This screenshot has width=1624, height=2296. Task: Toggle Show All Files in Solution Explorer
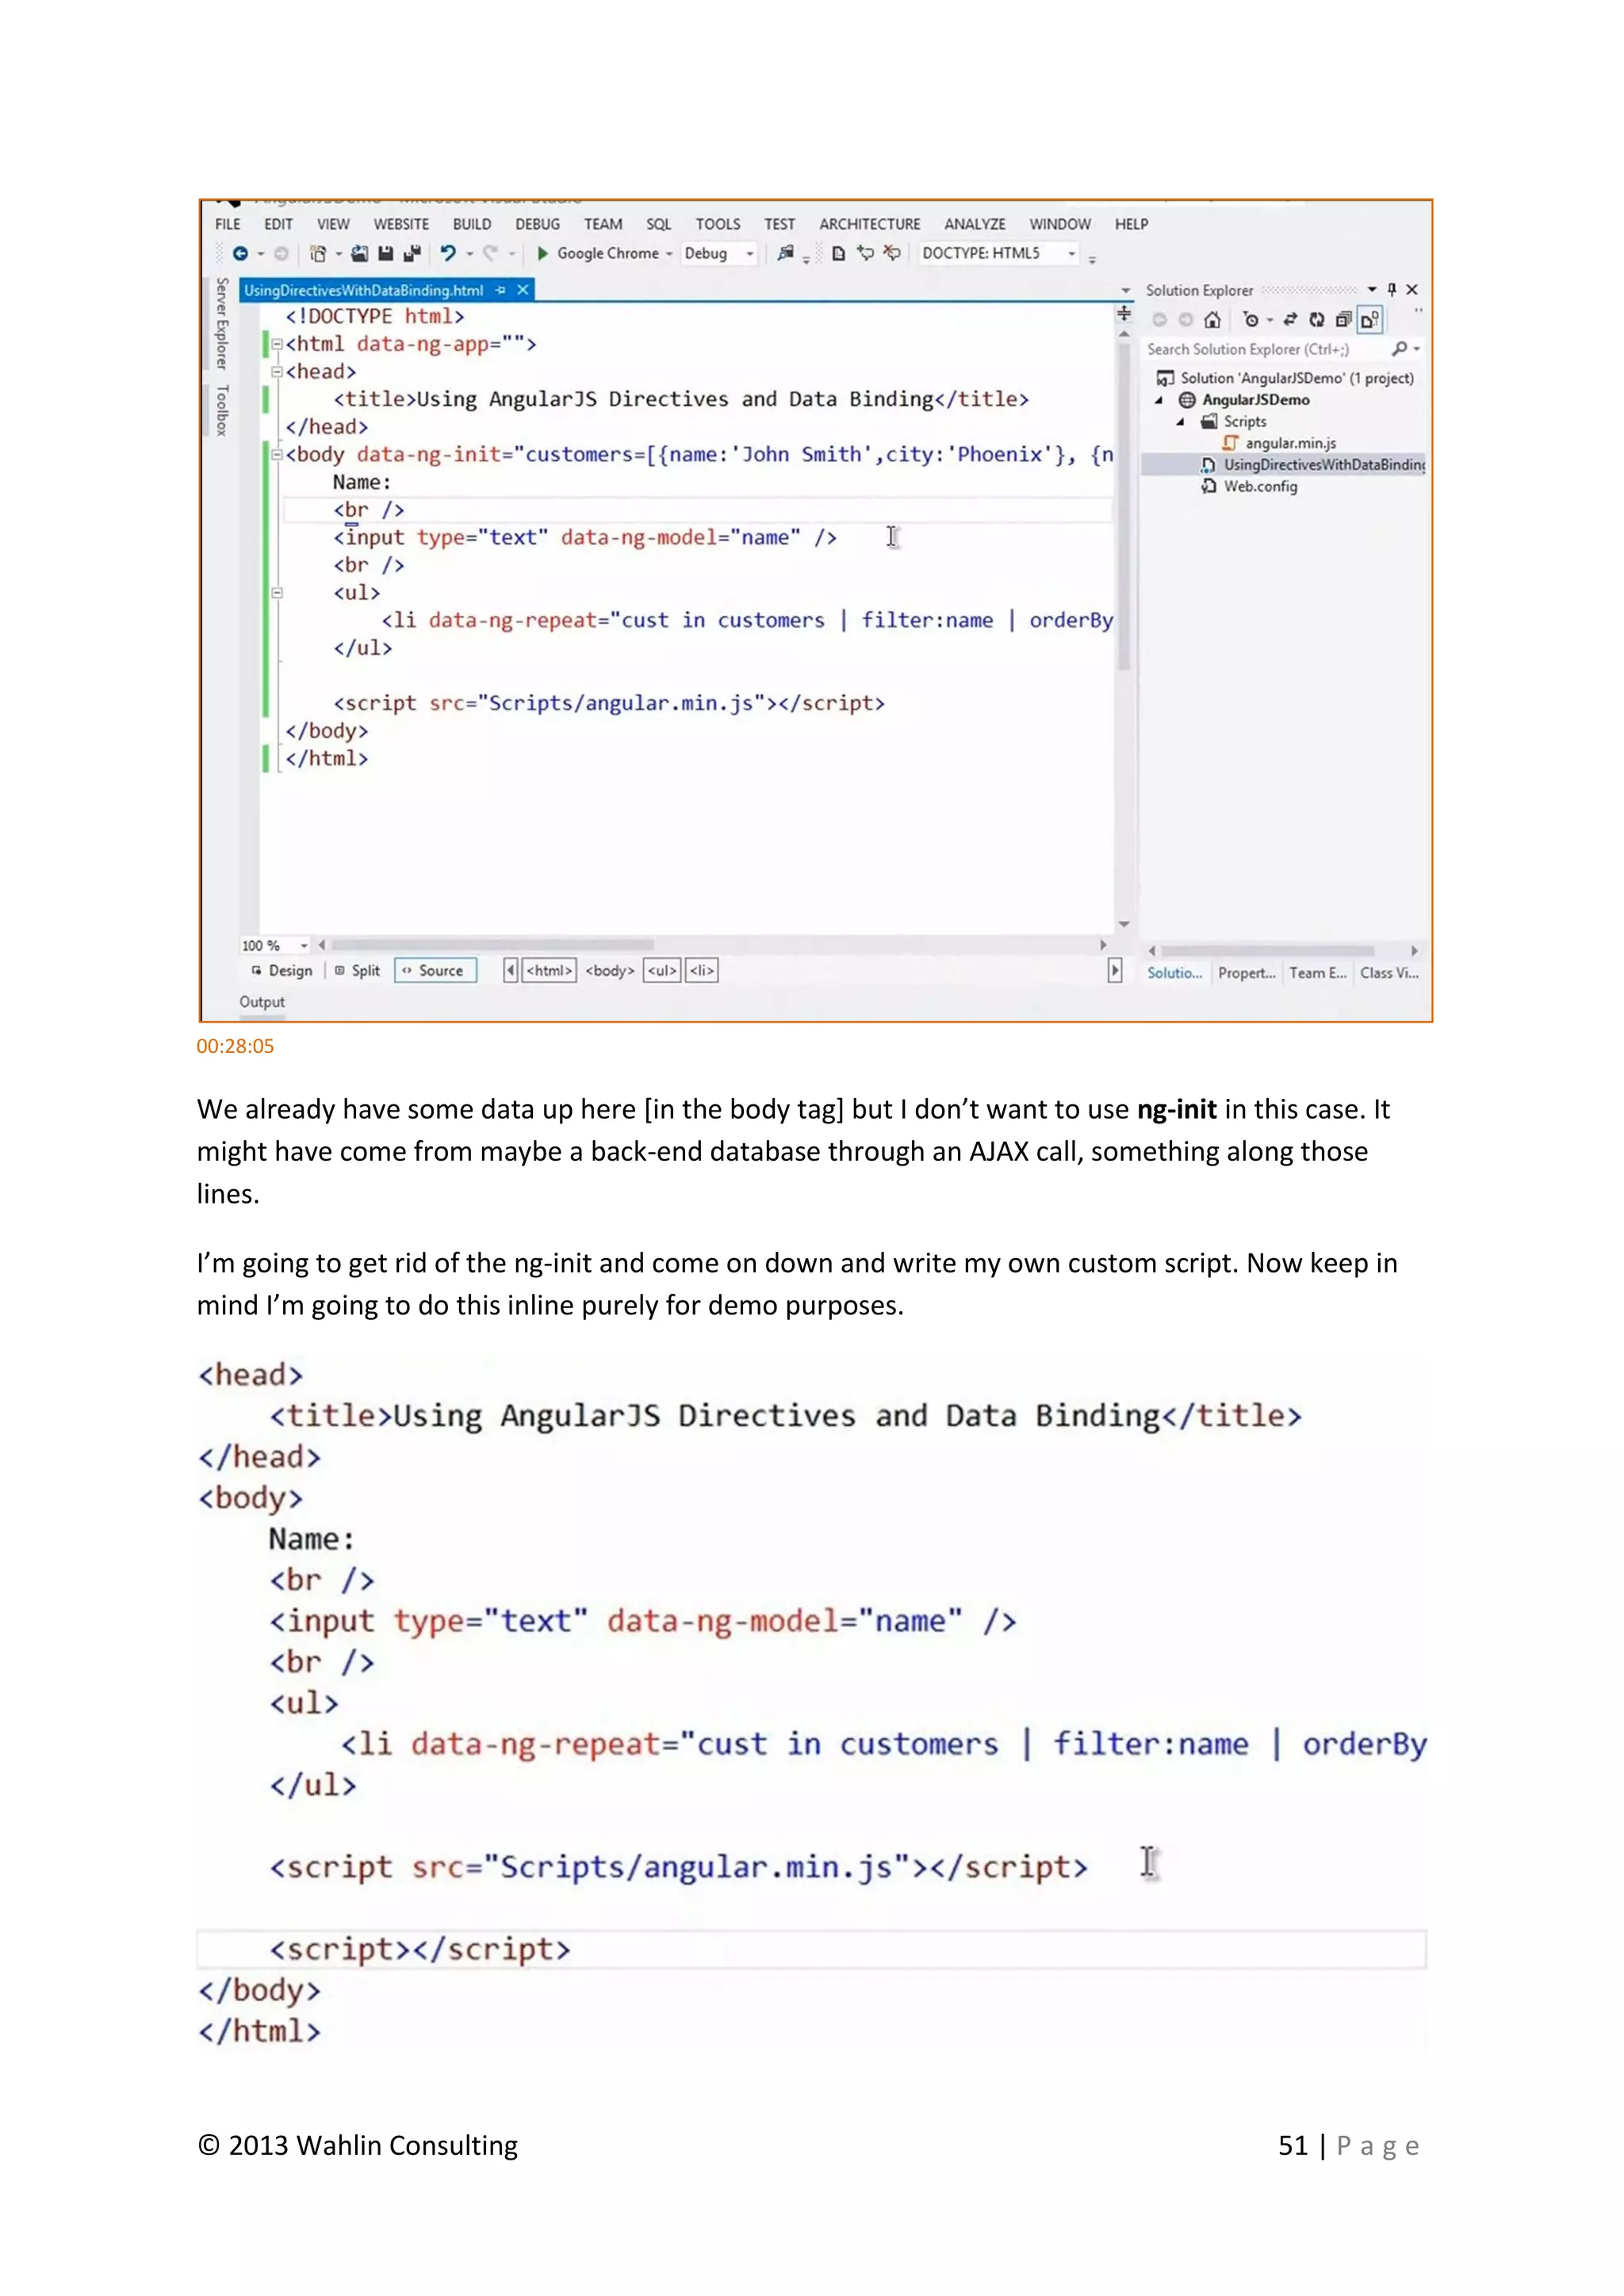pyautogui.click(x=1370, y=320)
